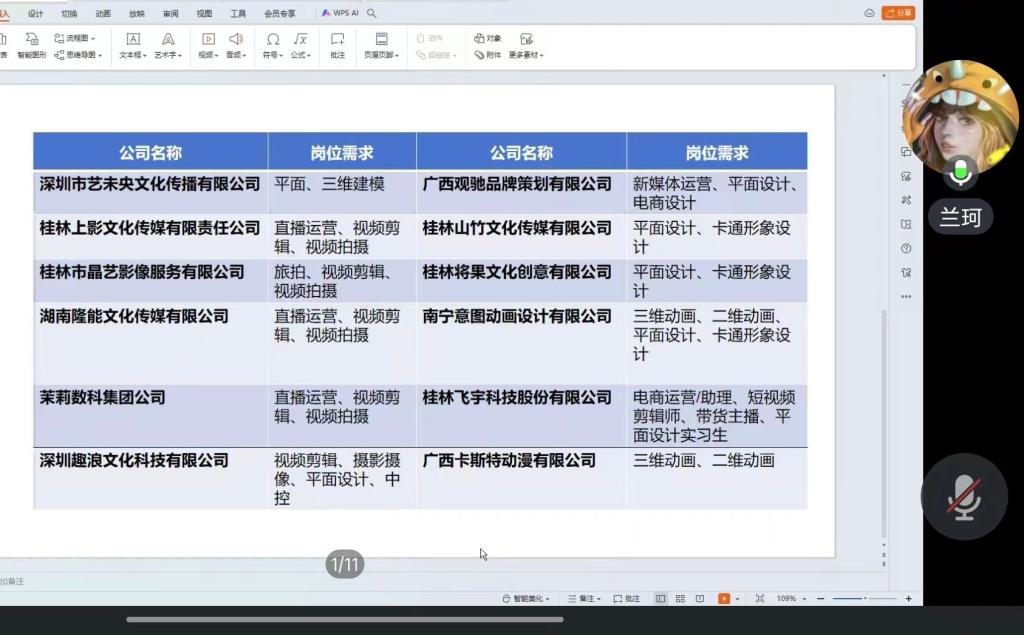
Task: Click the WPS AI button
Action: click(x=340, y=13)
